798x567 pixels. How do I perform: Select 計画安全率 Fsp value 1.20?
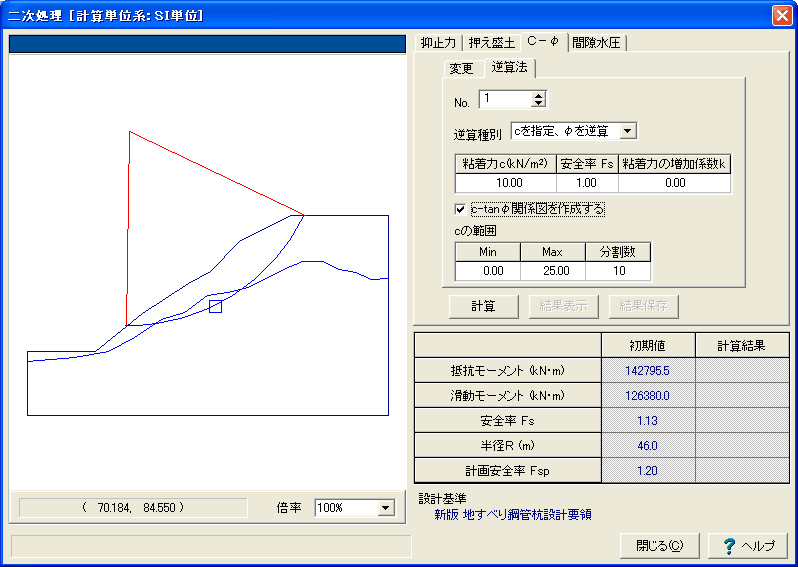(x=647, y=470)
